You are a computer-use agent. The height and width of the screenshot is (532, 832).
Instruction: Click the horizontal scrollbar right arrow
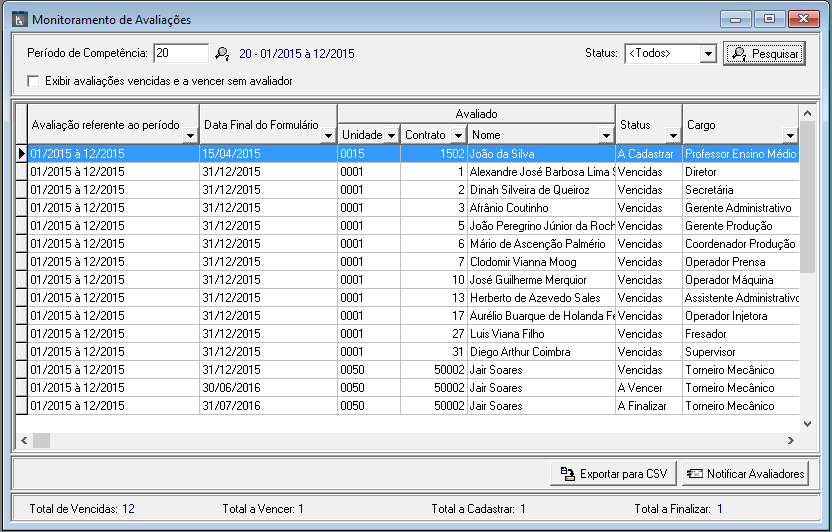click(791, 440)
